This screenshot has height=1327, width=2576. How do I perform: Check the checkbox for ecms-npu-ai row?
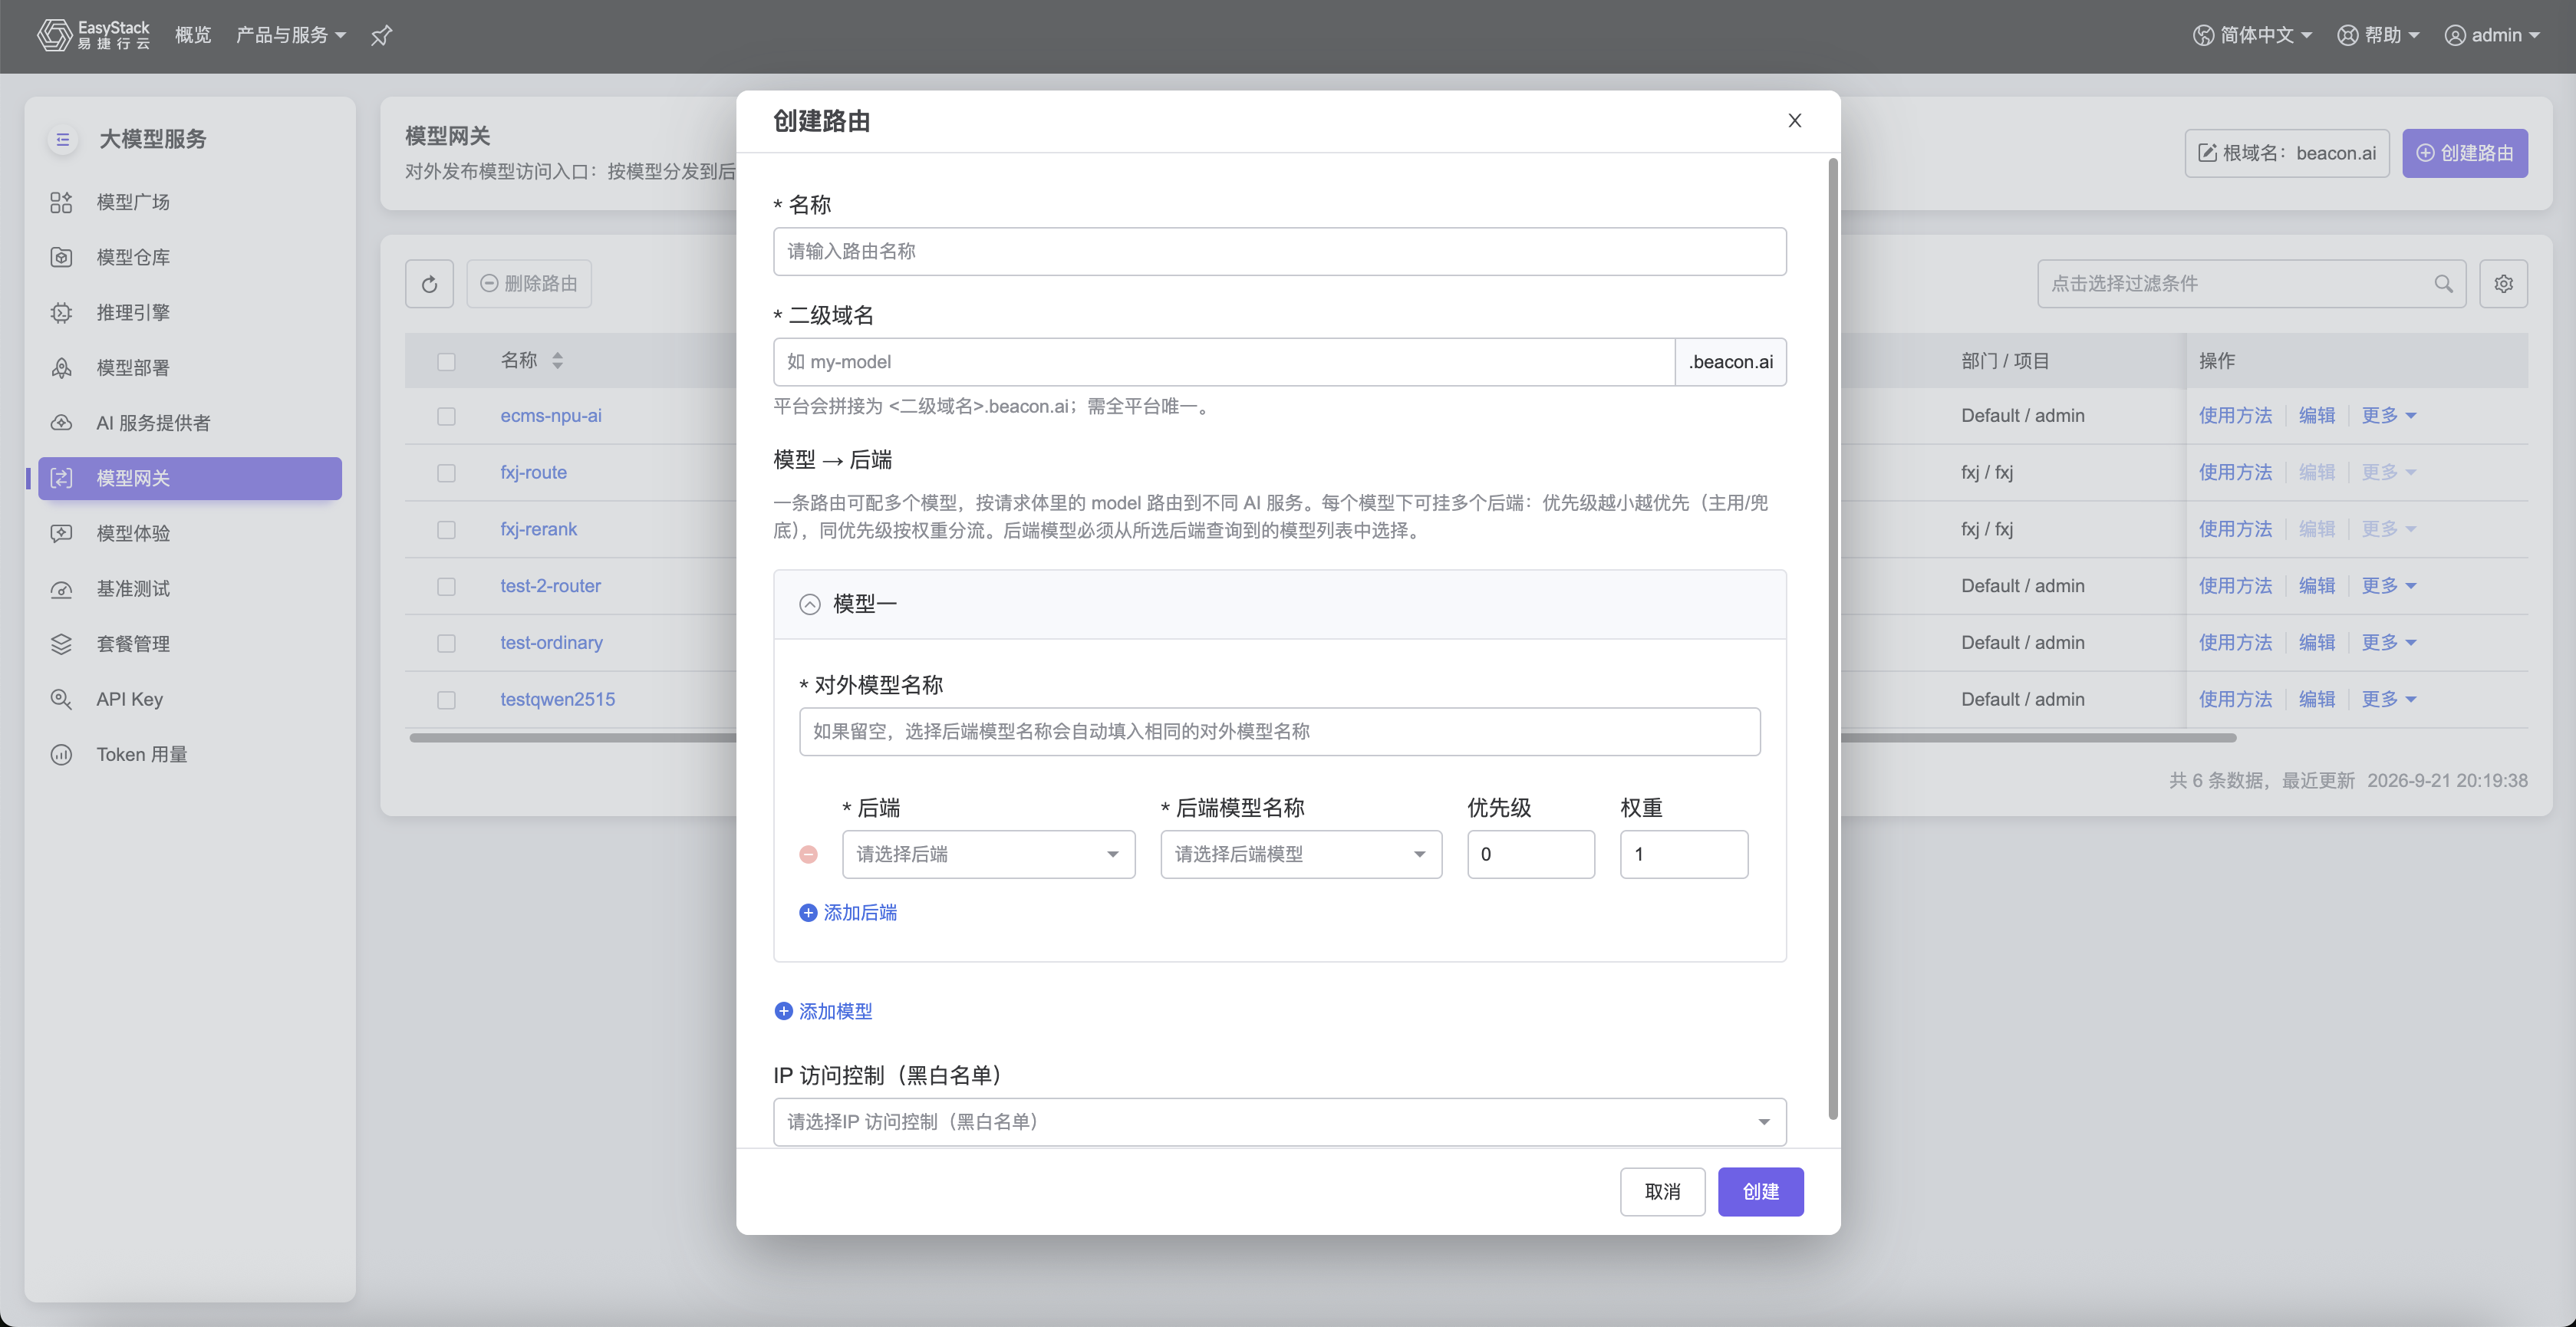[x=446, y=416]
